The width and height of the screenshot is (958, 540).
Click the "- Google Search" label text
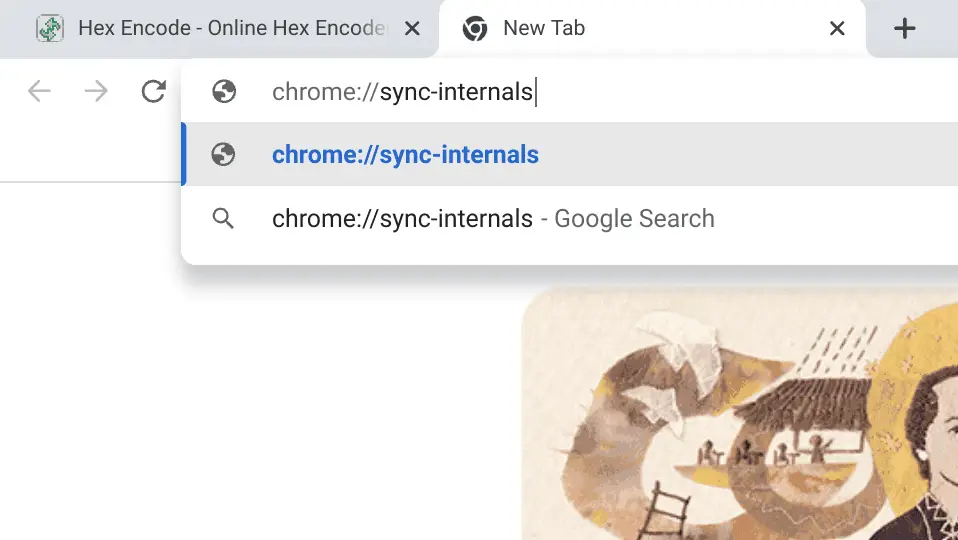(627, 218)
